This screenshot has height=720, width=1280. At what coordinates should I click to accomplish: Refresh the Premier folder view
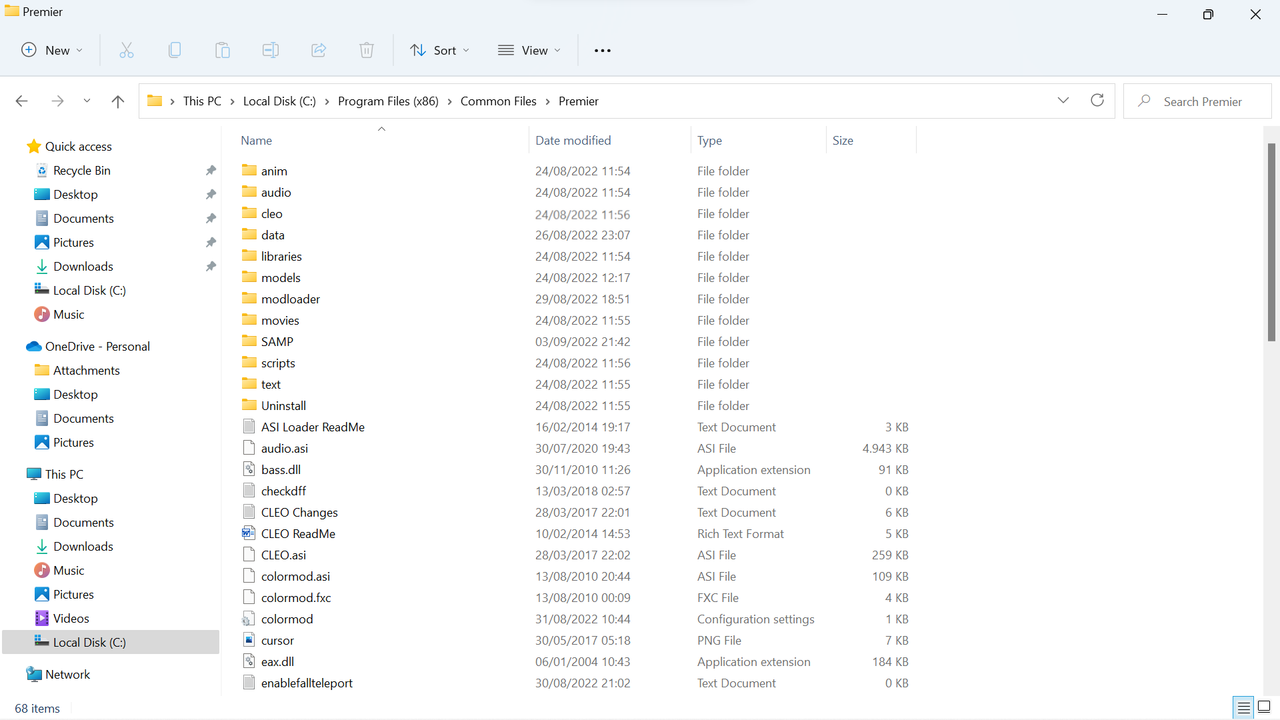tap(1097, 101)
